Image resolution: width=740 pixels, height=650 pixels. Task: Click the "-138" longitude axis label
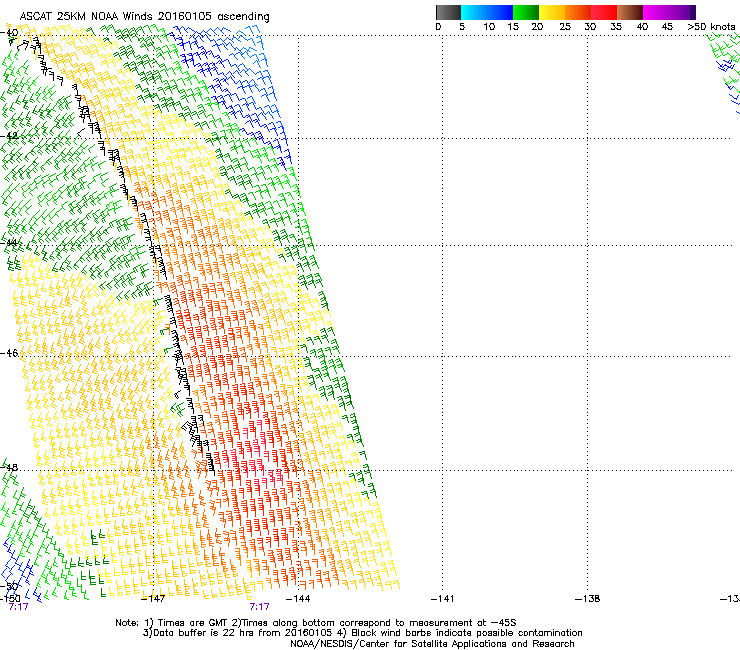point(588,599)
